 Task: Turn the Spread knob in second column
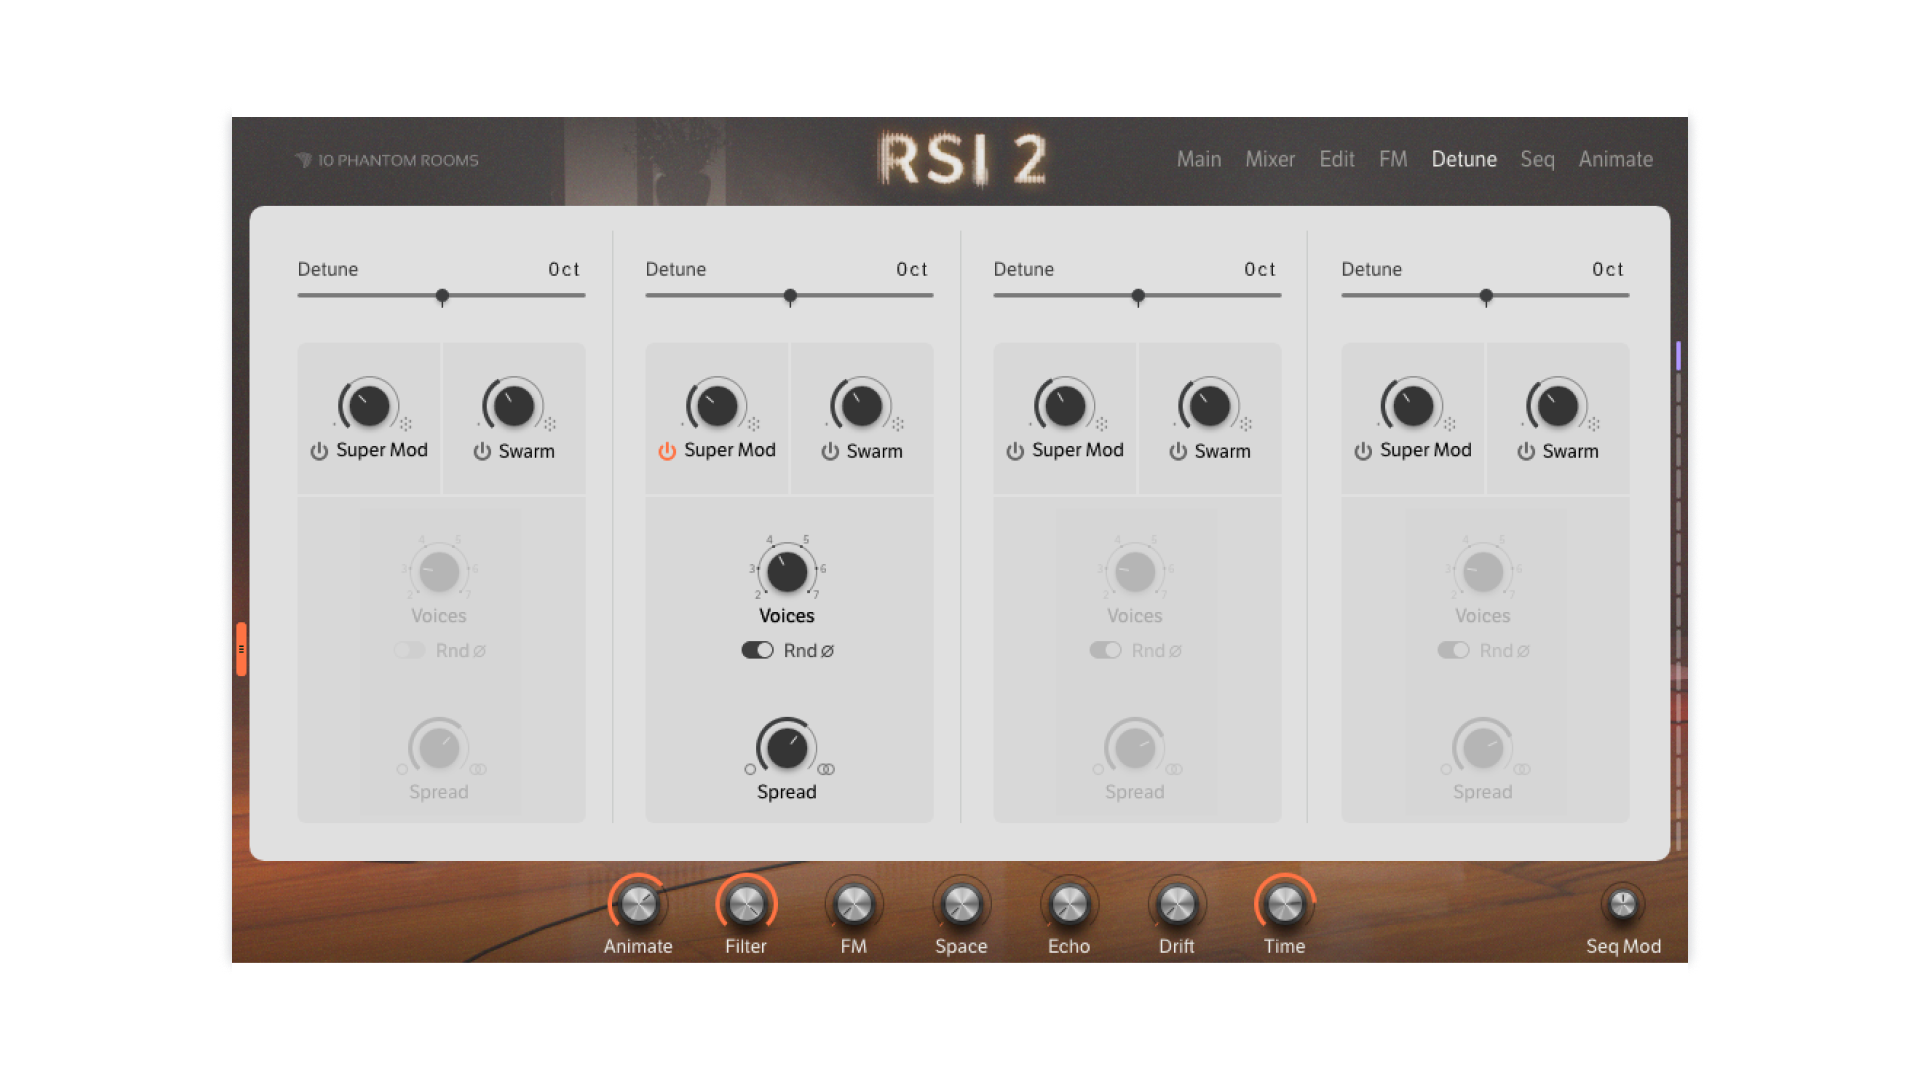point(786,748)
